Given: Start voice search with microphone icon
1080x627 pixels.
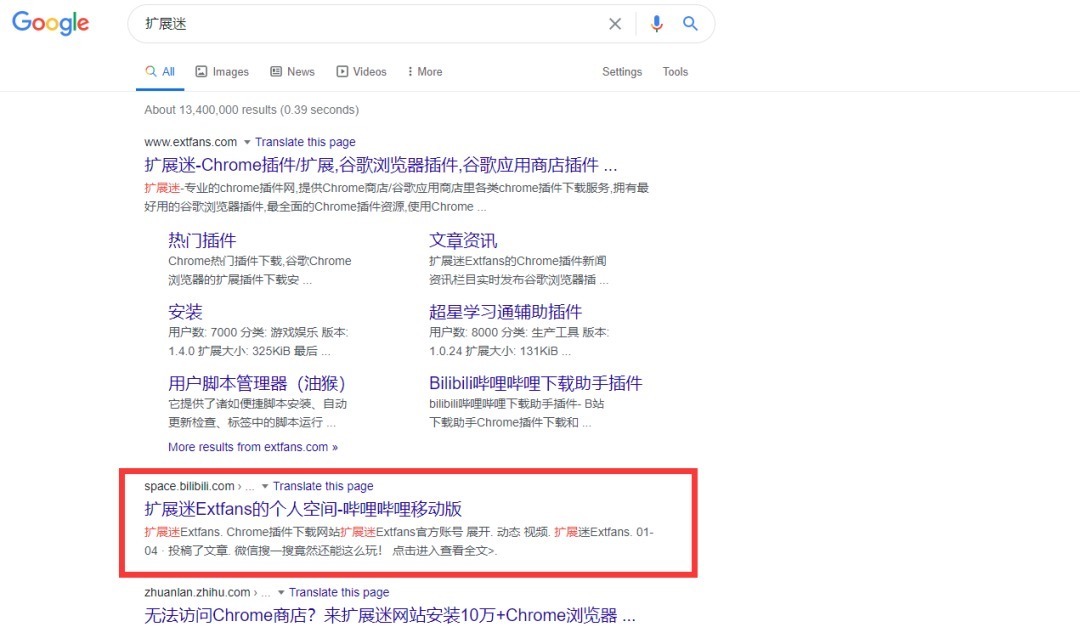Looking at the screenshot, I should coord(656,24).
